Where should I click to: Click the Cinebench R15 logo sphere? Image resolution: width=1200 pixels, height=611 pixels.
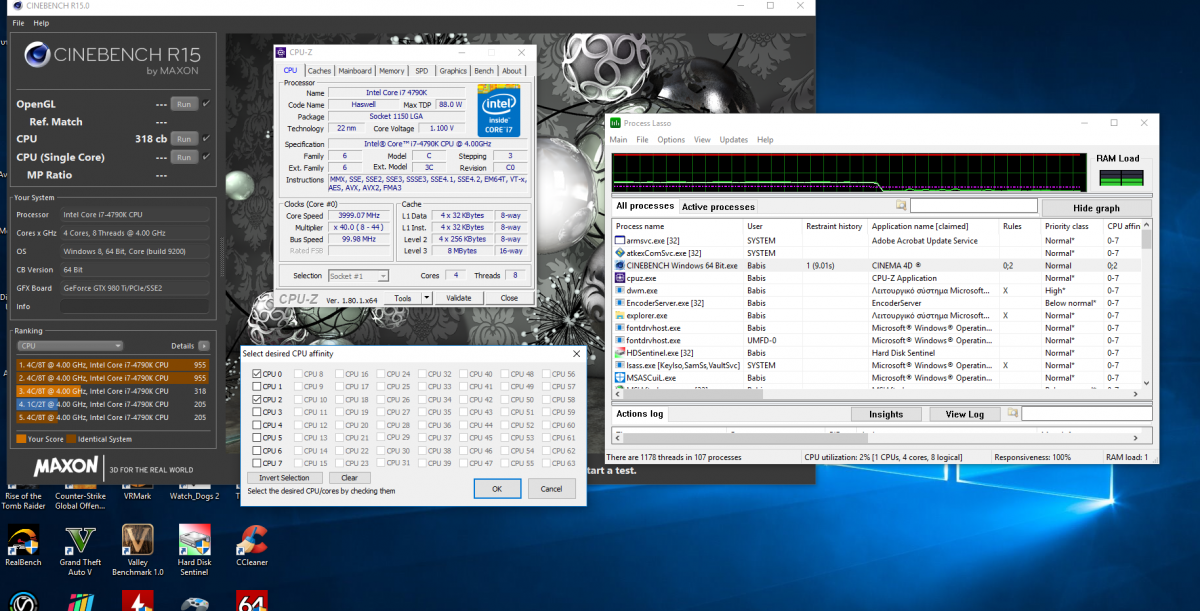click(x=38, y=55)
